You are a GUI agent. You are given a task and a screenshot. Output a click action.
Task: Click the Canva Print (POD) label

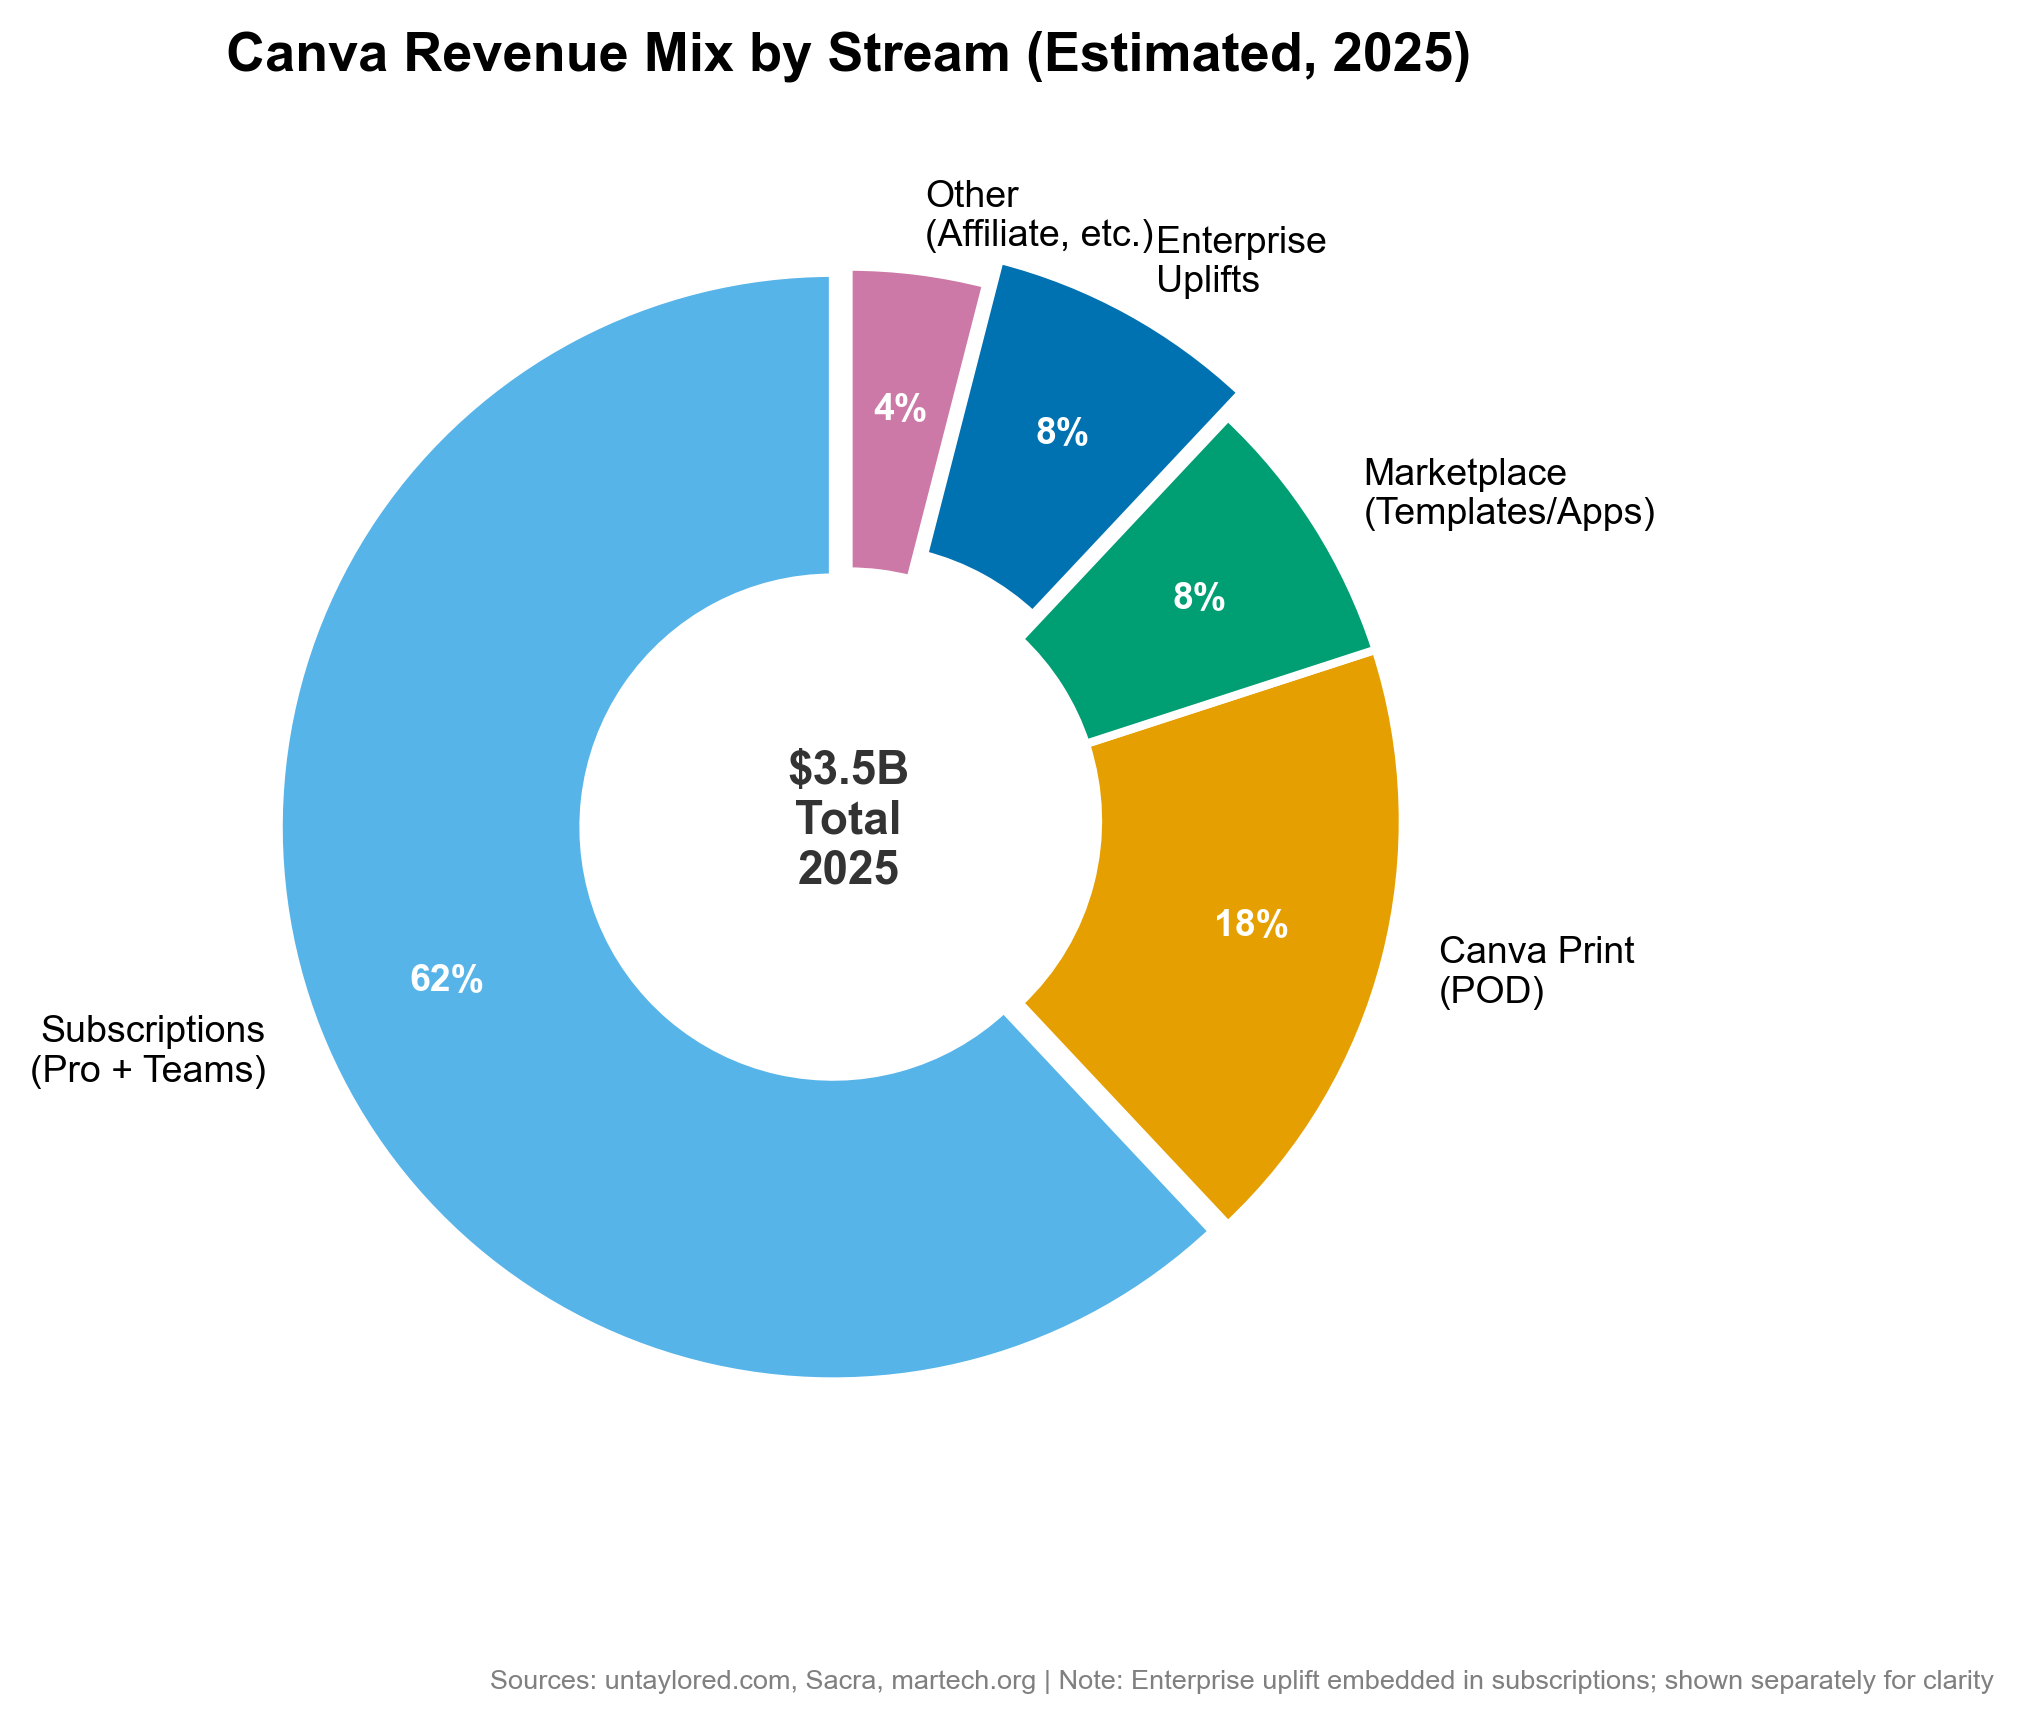[1535, 972]
